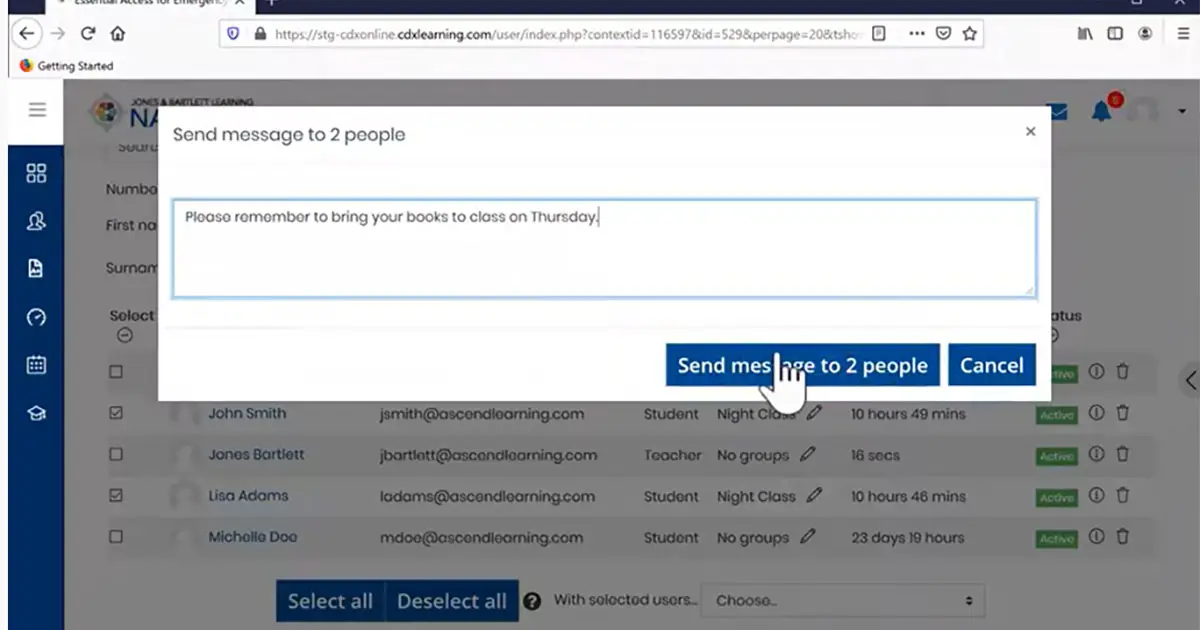Image resolution: width=1200 pixels, height=630 pixels.
Task: Toggle the Lisa Adams checkbox
Action: [x=116, y=495]
